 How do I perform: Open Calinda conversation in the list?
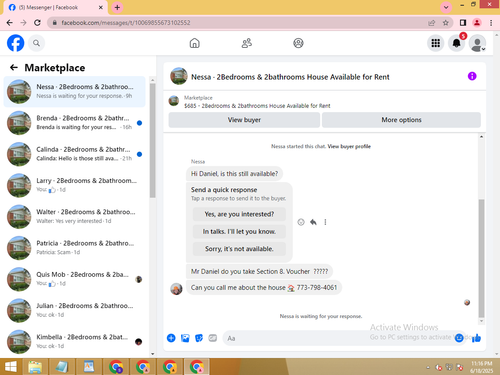pos(75,154)
